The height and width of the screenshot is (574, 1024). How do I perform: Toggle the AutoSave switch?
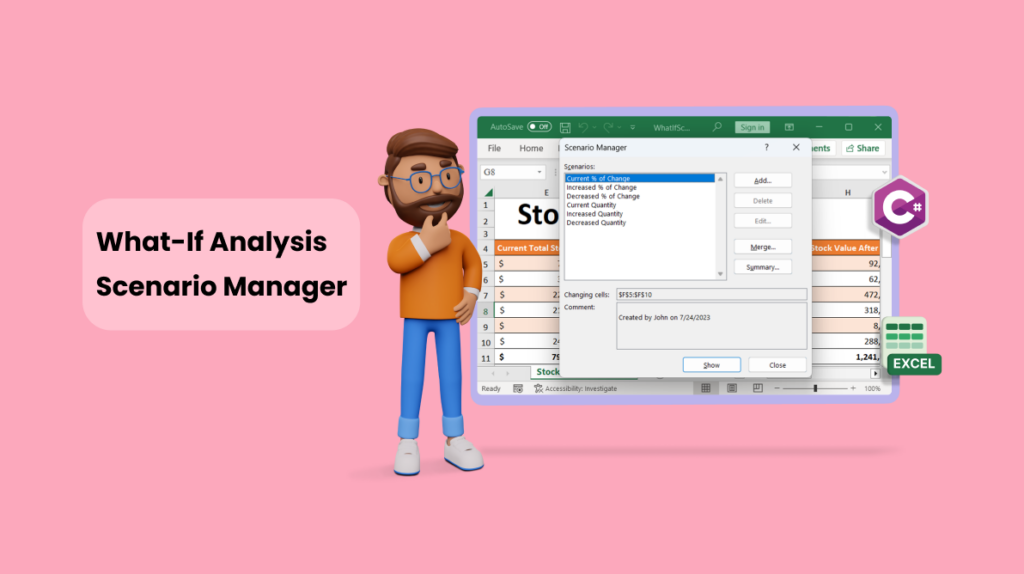(x=539, y=127)
